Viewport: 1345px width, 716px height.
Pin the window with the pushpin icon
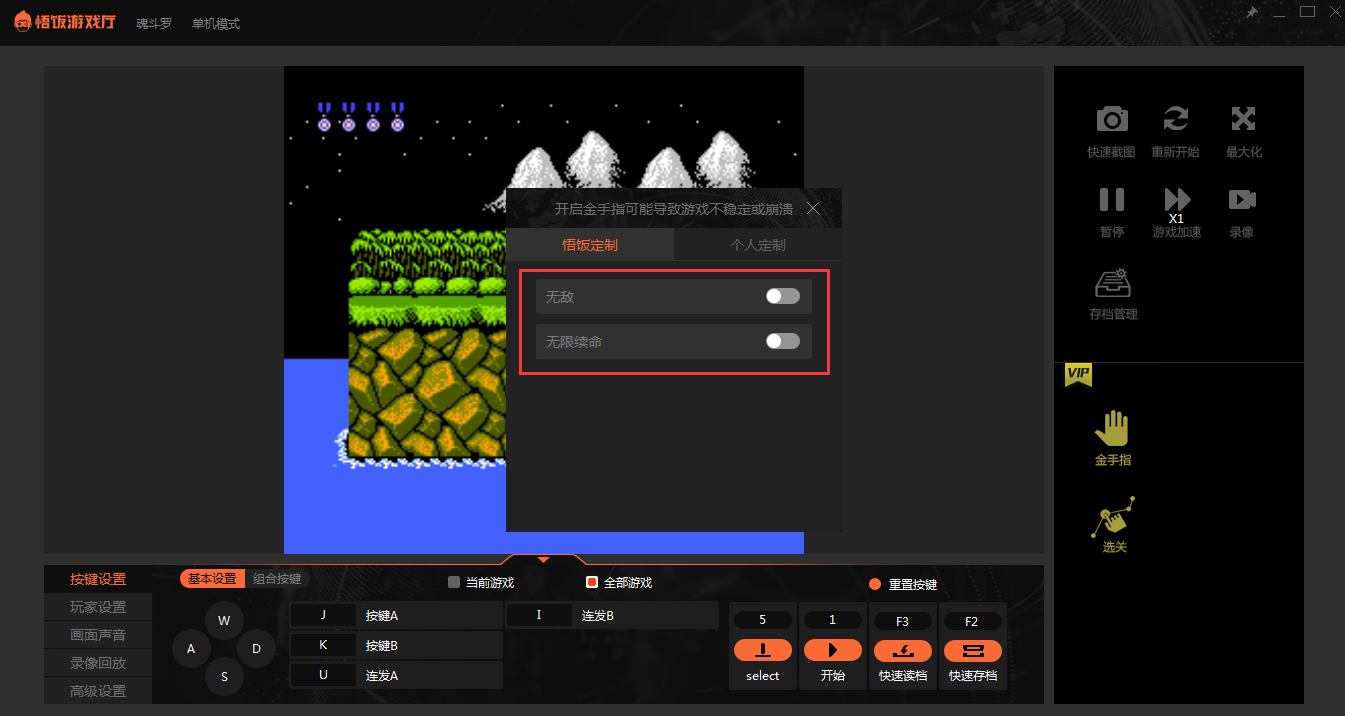click(x=1251, y=12)
